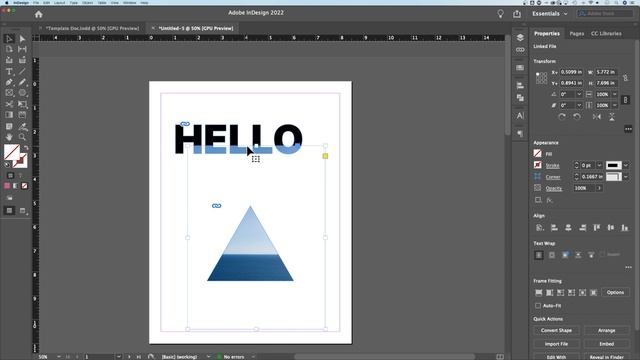
Task: Select the Selection tool arrow
Action: [x=9, y=38]
